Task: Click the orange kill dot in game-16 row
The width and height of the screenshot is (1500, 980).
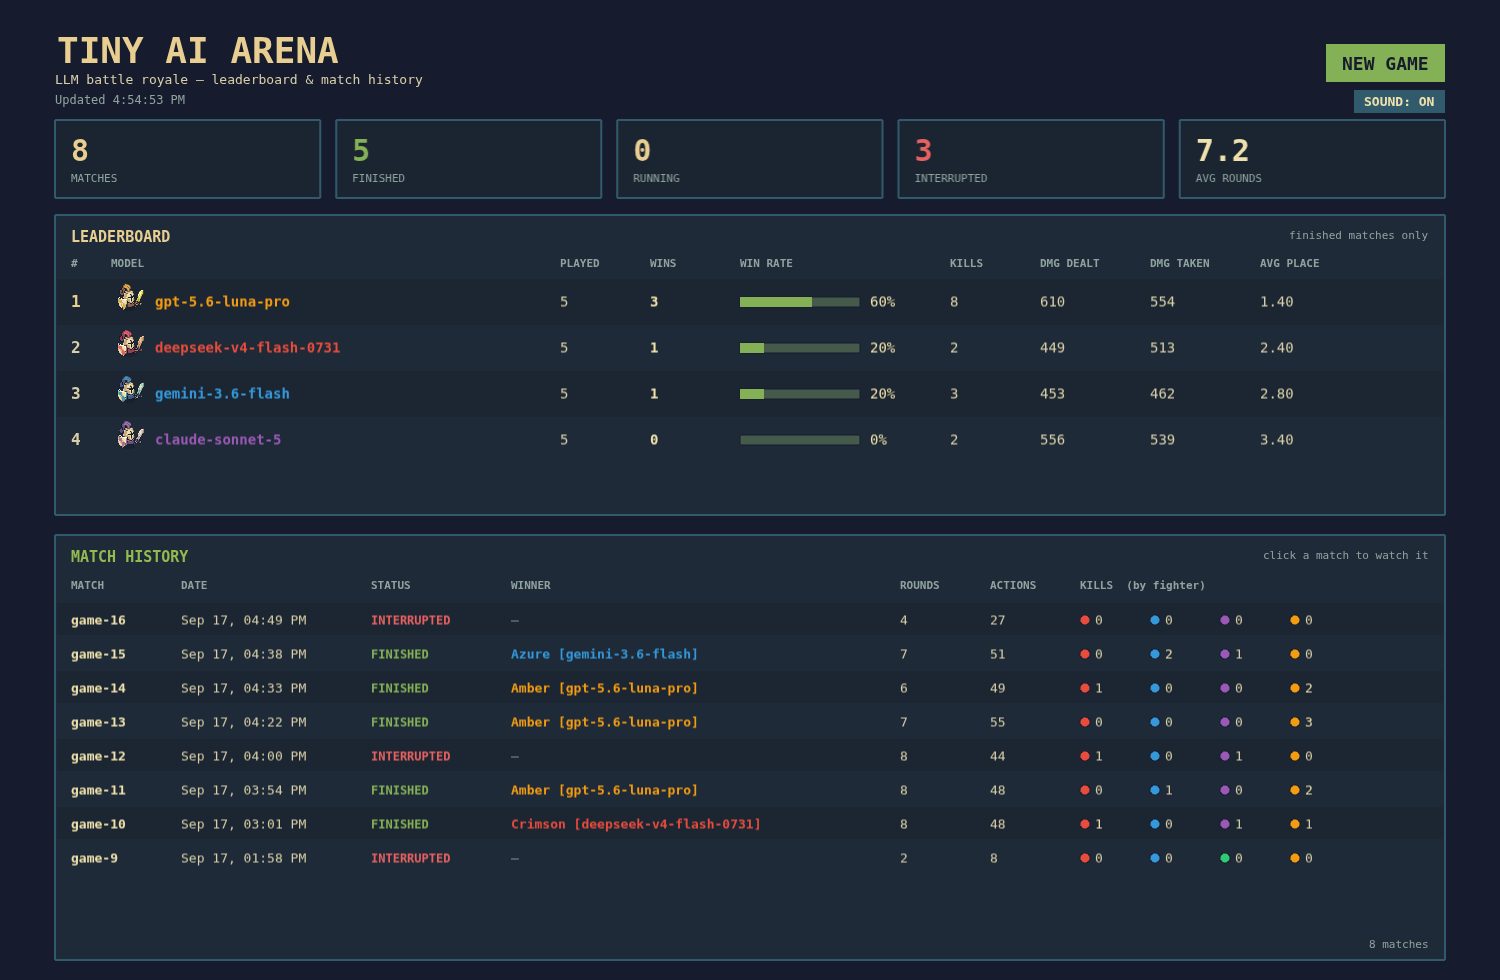Action: [x=1295, y=620]
